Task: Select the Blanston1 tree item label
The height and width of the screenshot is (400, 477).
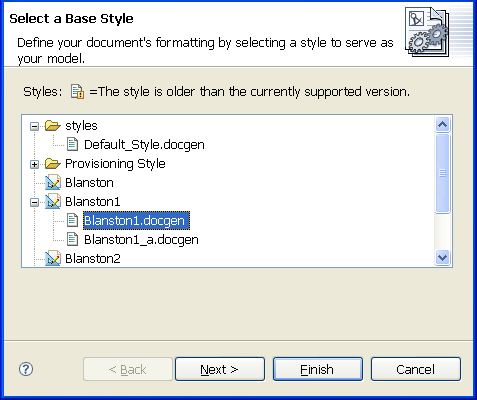Action: [x=93, y=202]
